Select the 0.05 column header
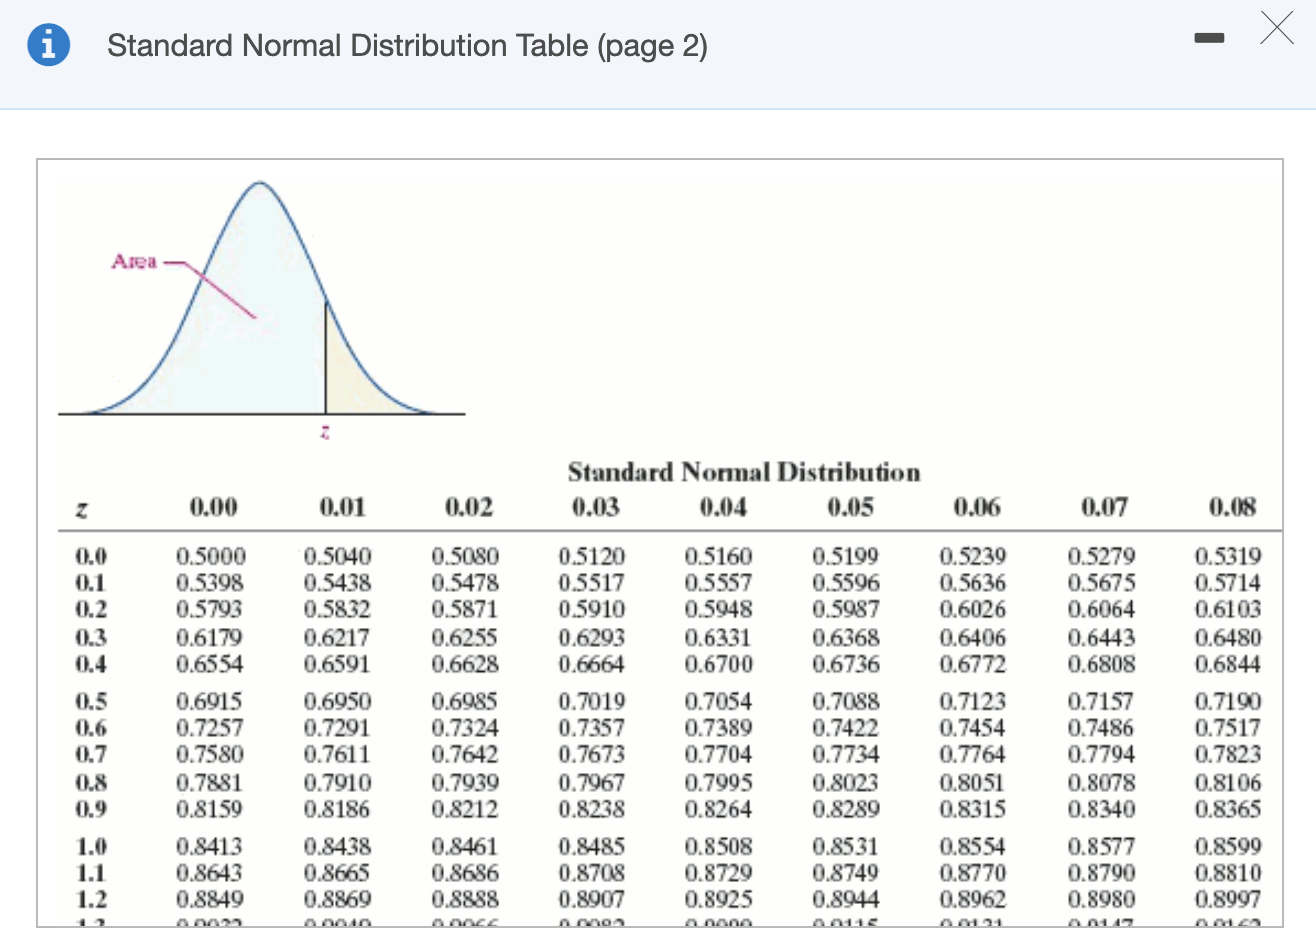The image size is (1316, 944). (x=850, y=507)
